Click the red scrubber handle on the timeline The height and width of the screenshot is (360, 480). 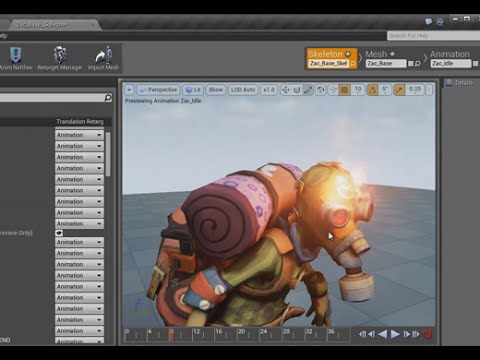pos(171,335)
